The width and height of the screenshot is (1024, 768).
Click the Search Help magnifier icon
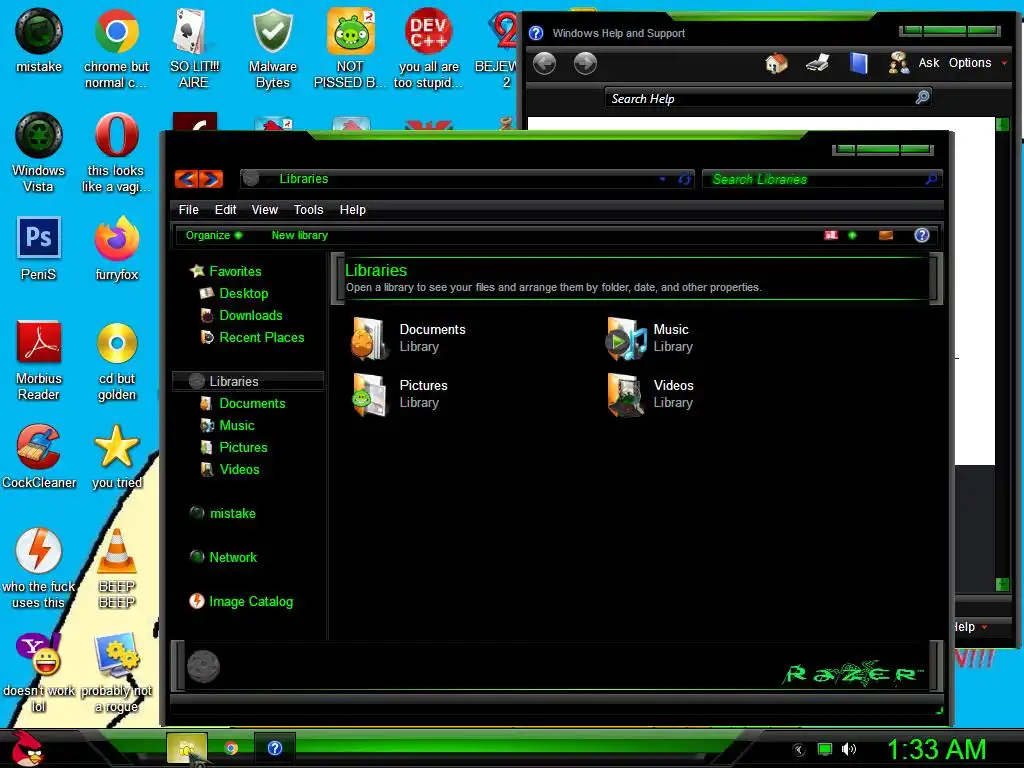click(922, 97)
